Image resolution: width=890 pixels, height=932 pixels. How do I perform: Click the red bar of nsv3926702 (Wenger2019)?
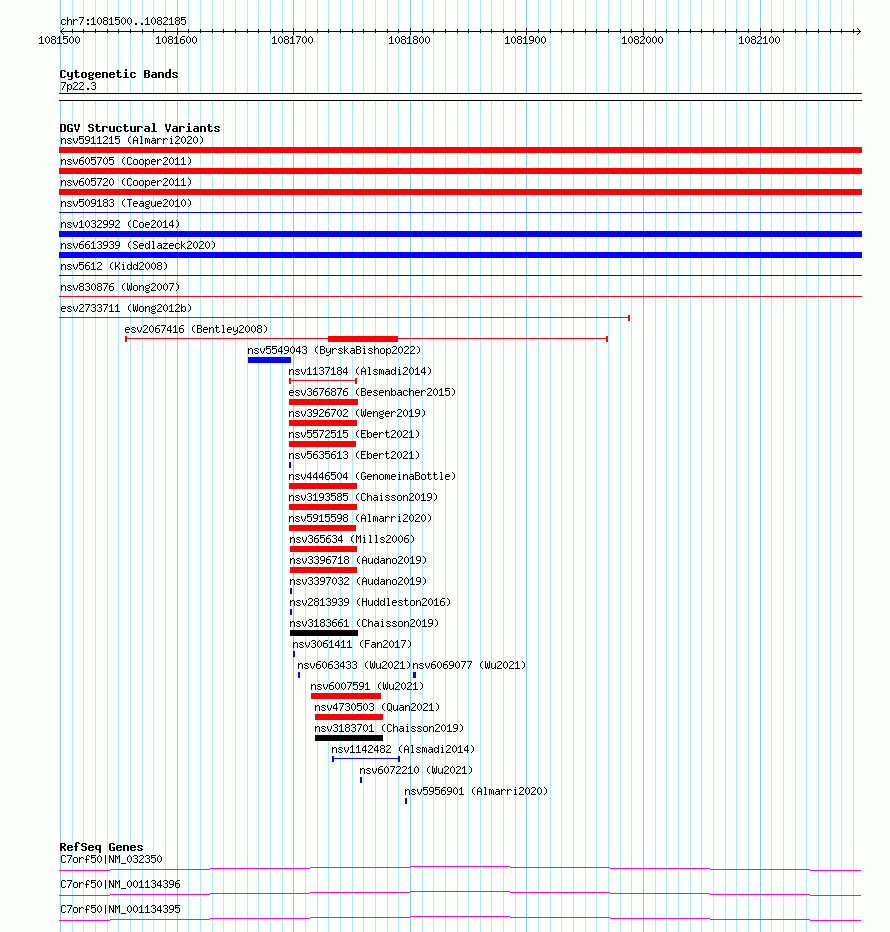tap(323, 423)
